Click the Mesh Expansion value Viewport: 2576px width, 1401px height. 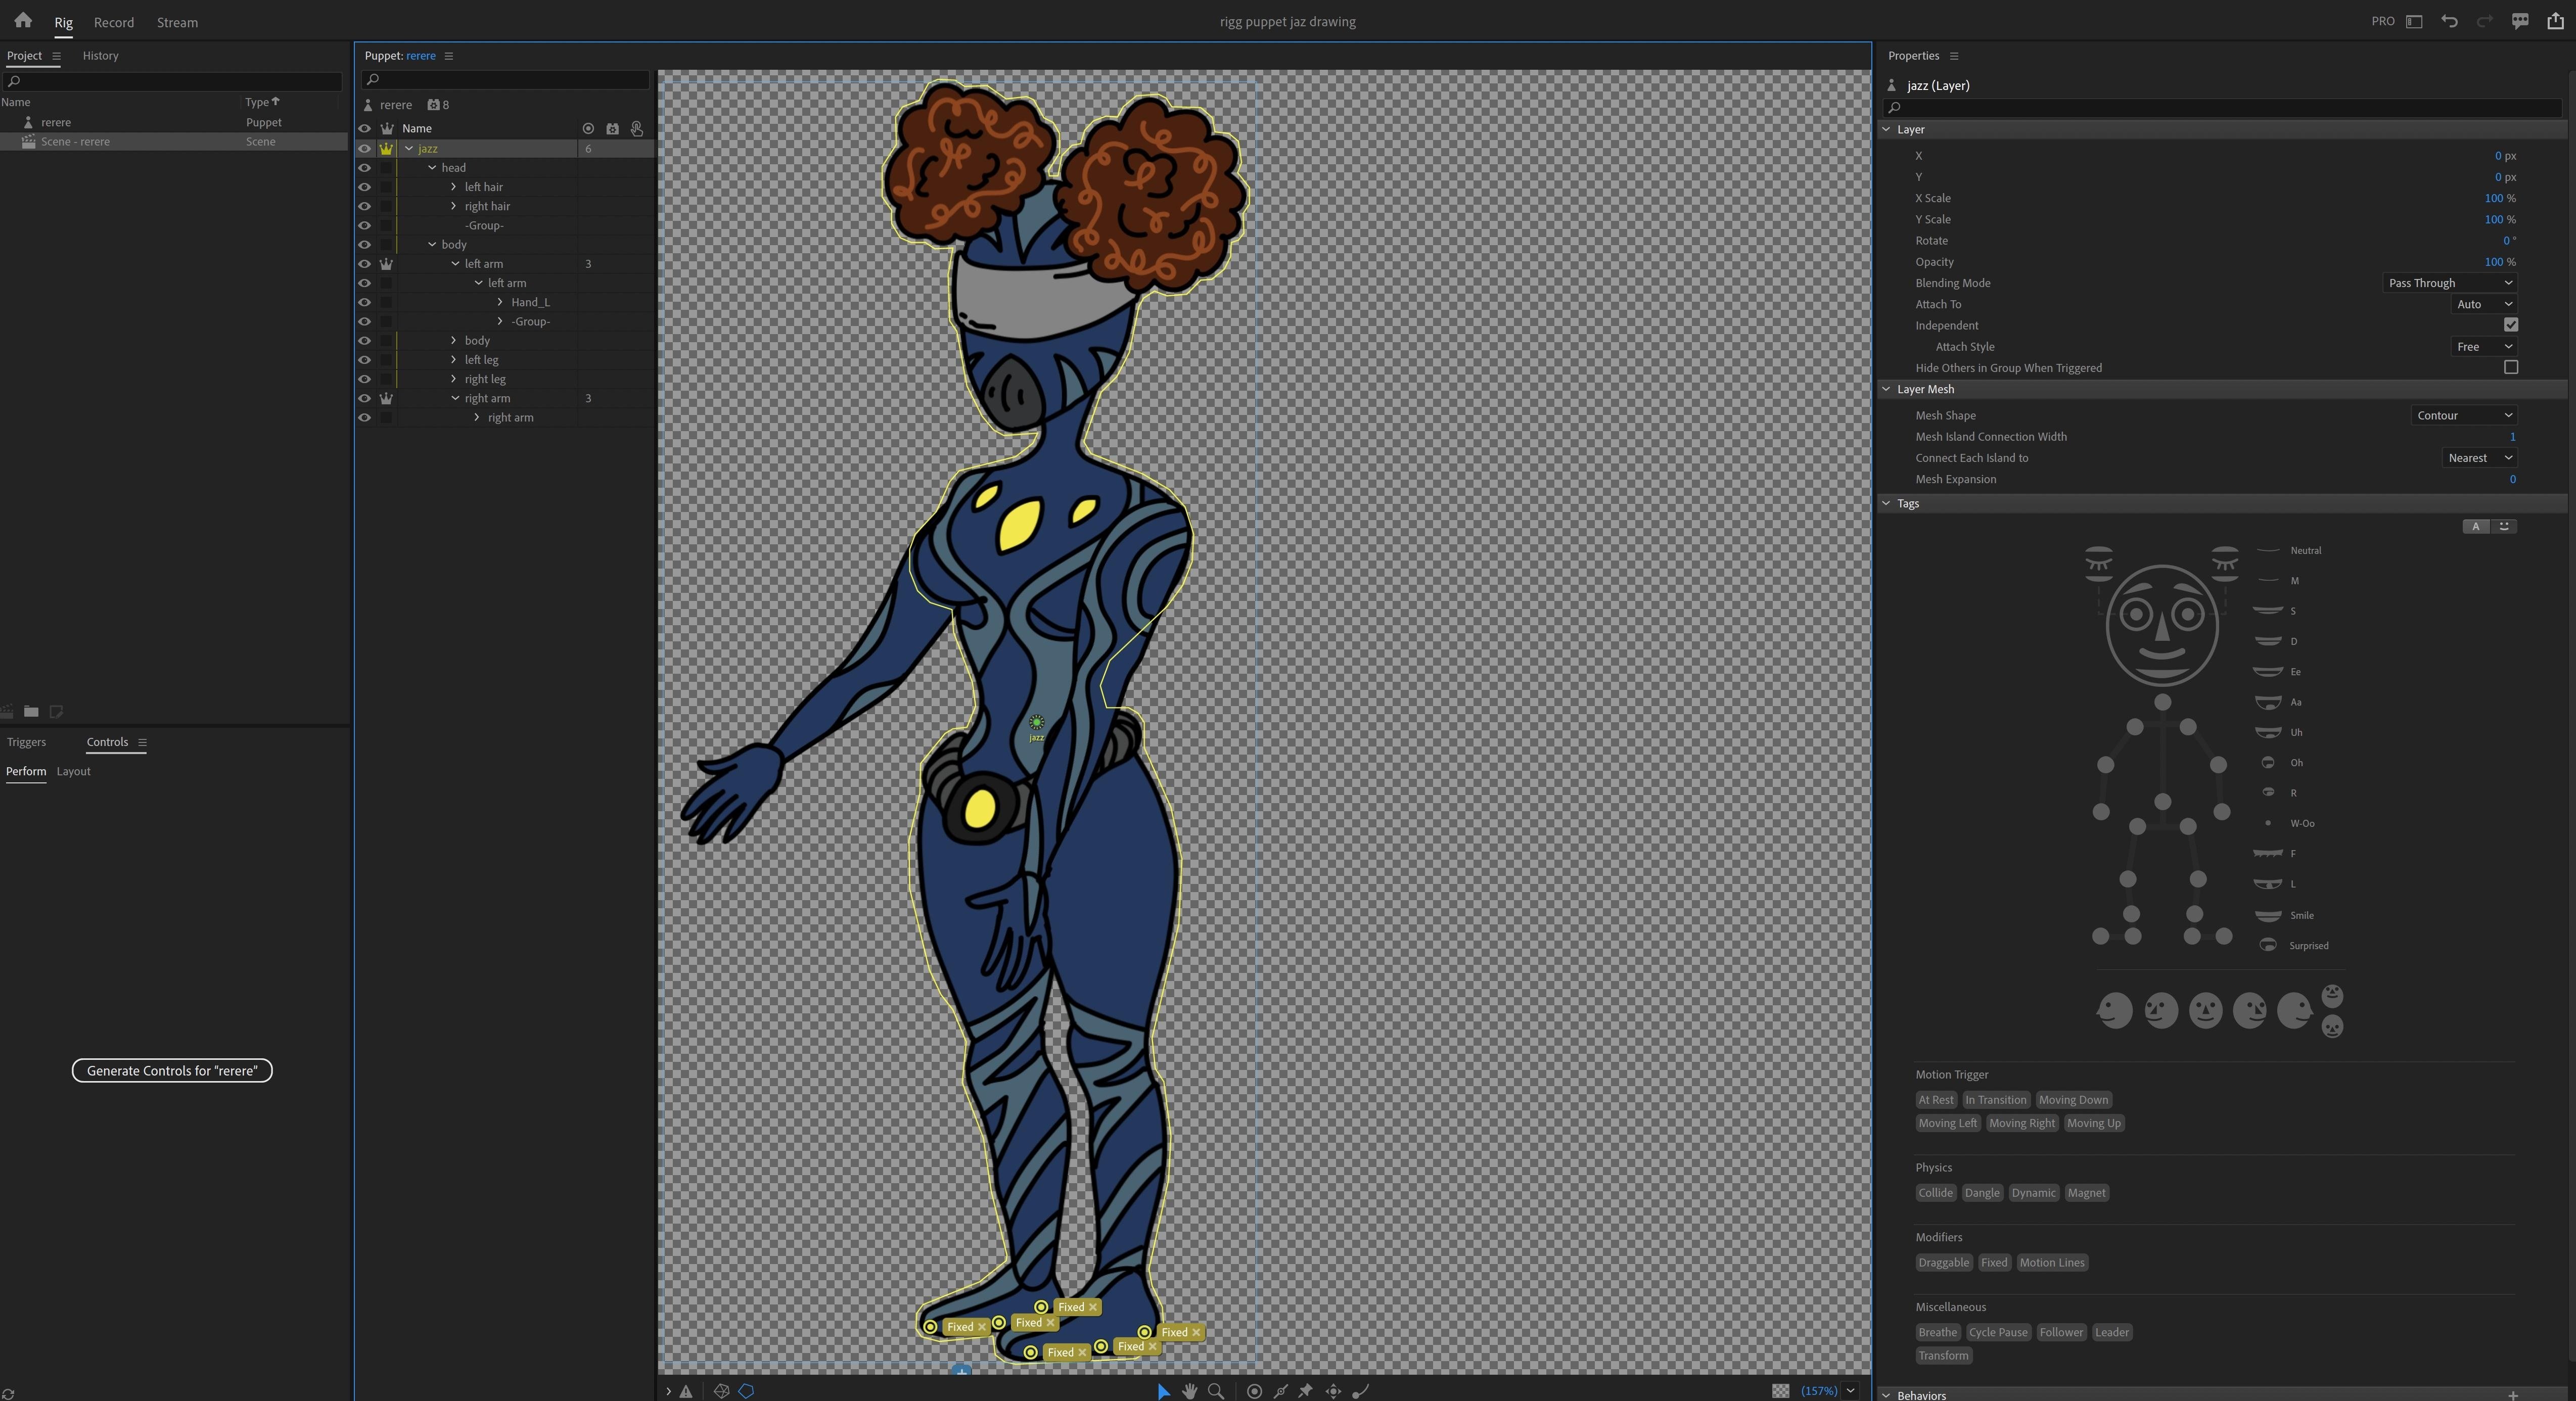[x=2512, y=479]
